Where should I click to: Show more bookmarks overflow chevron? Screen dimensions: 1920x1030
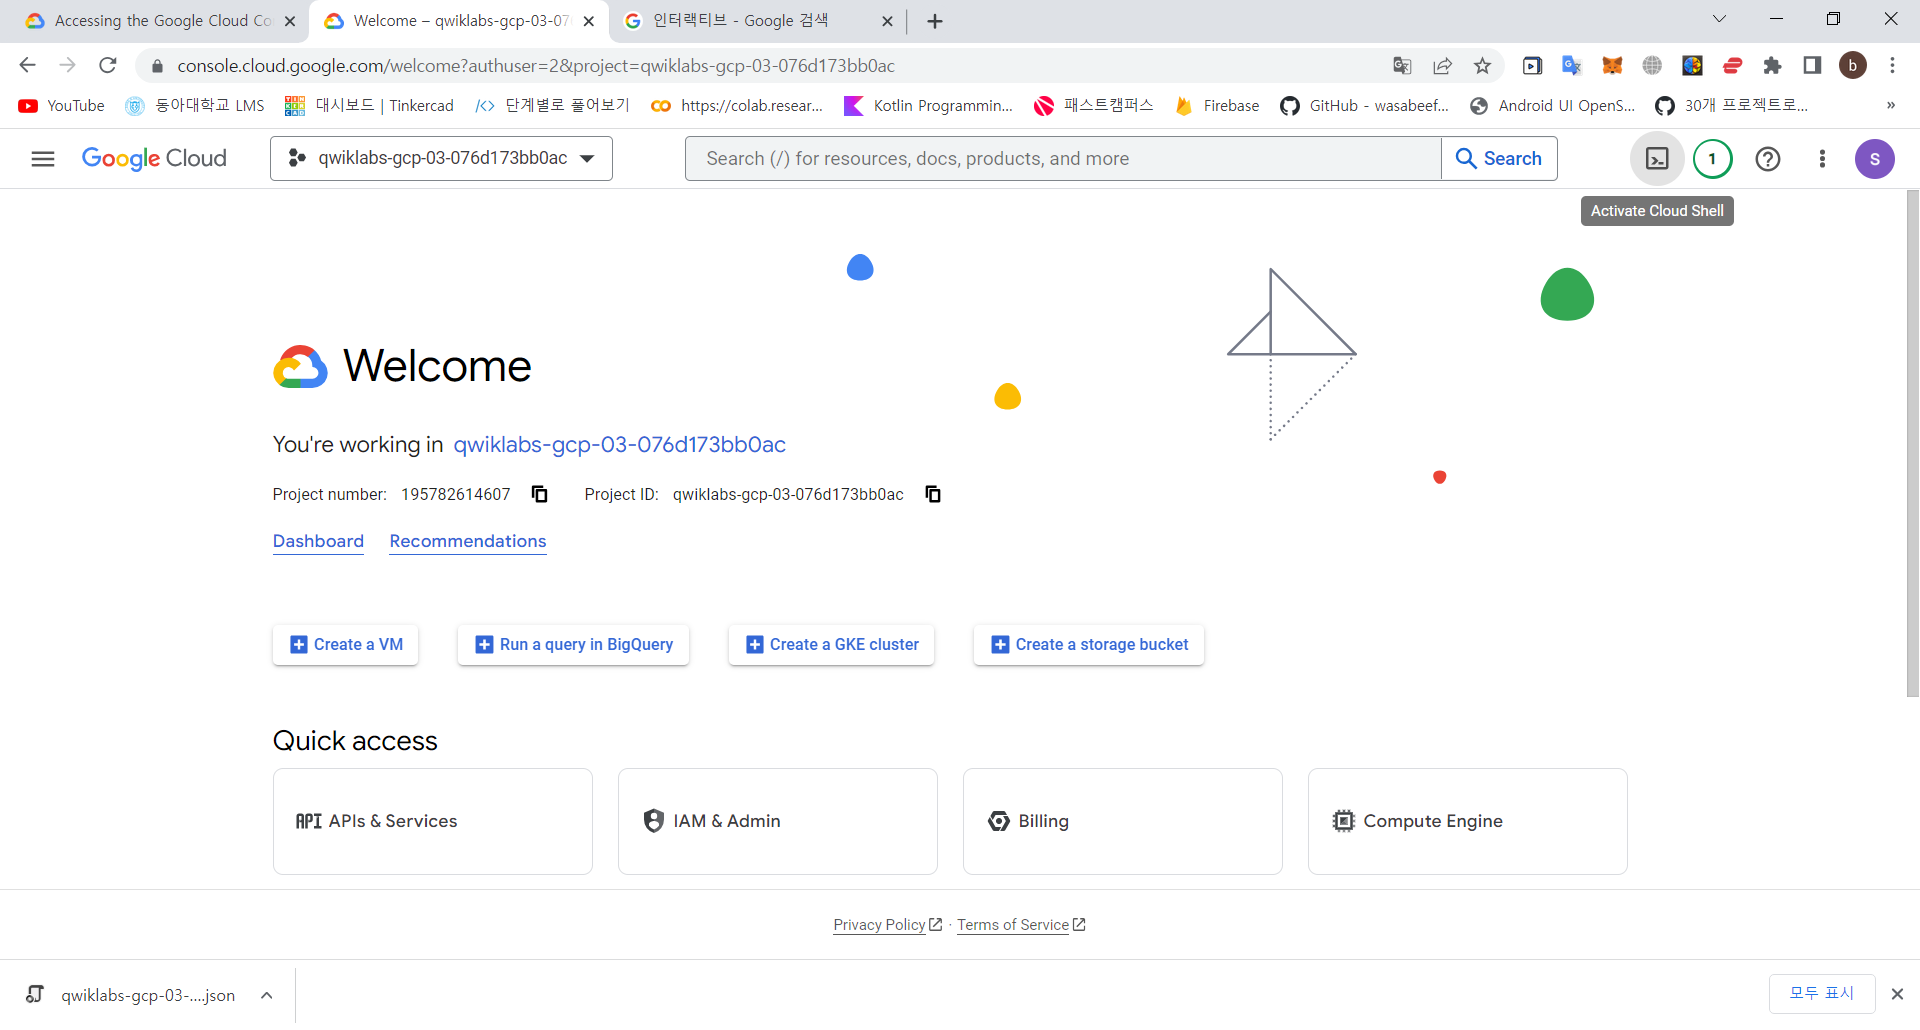1891,106
